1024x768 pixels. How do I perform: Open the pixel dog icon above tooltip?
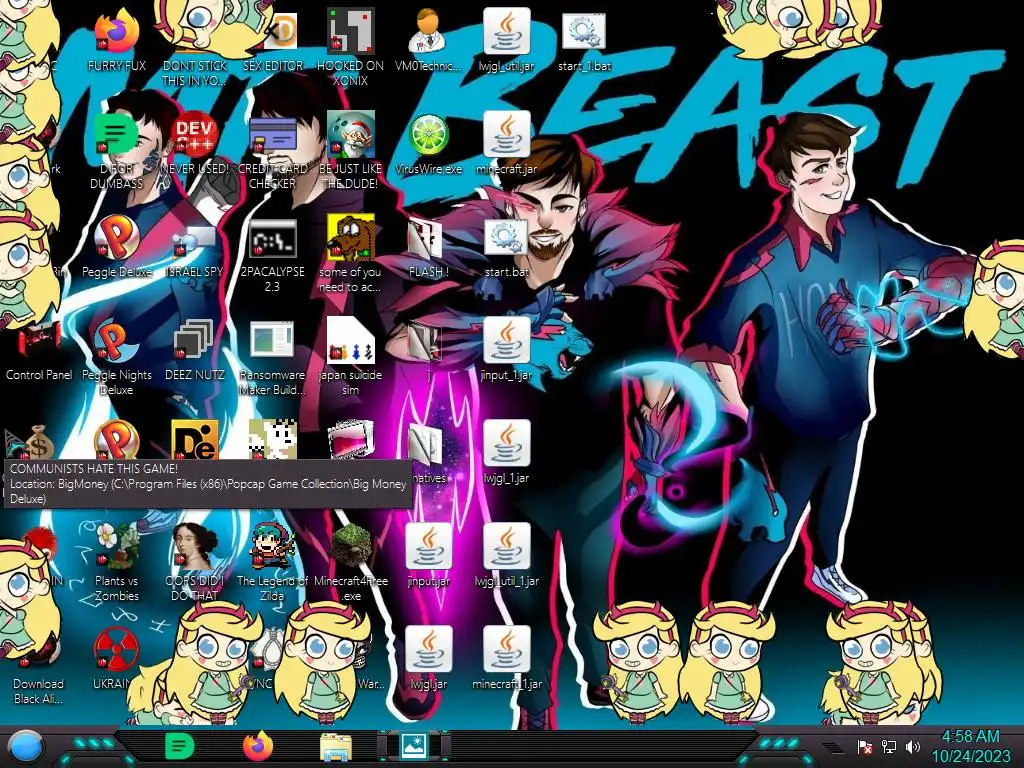(x=272, y=440)
